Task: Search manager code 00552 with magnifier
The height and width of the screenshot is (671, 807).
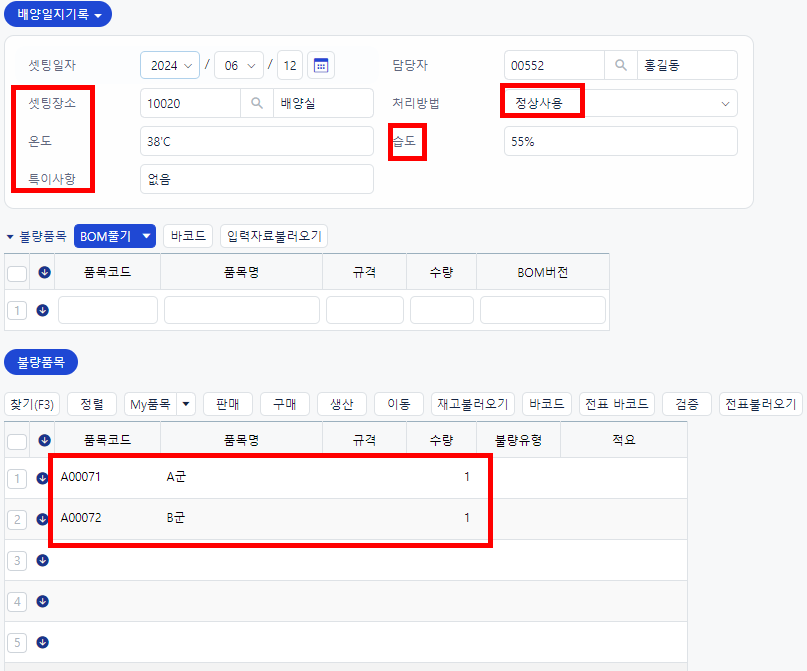Action: point(621,65)
